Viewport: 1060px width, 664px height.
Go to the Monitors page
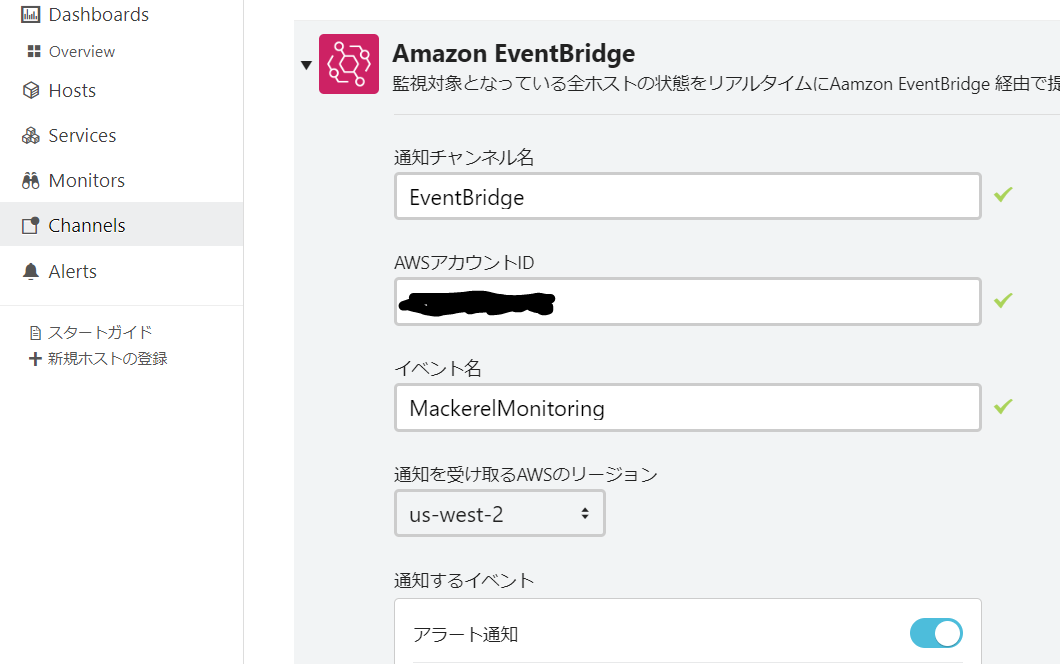[87, 181]
